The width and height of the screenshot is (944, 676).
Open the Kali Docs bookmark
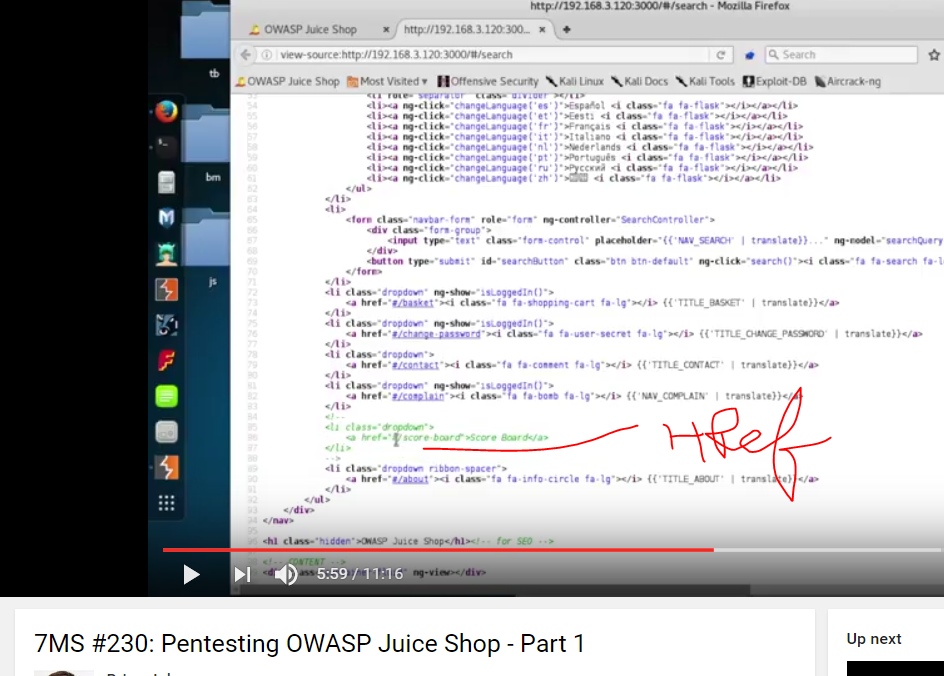click(639, 81)
